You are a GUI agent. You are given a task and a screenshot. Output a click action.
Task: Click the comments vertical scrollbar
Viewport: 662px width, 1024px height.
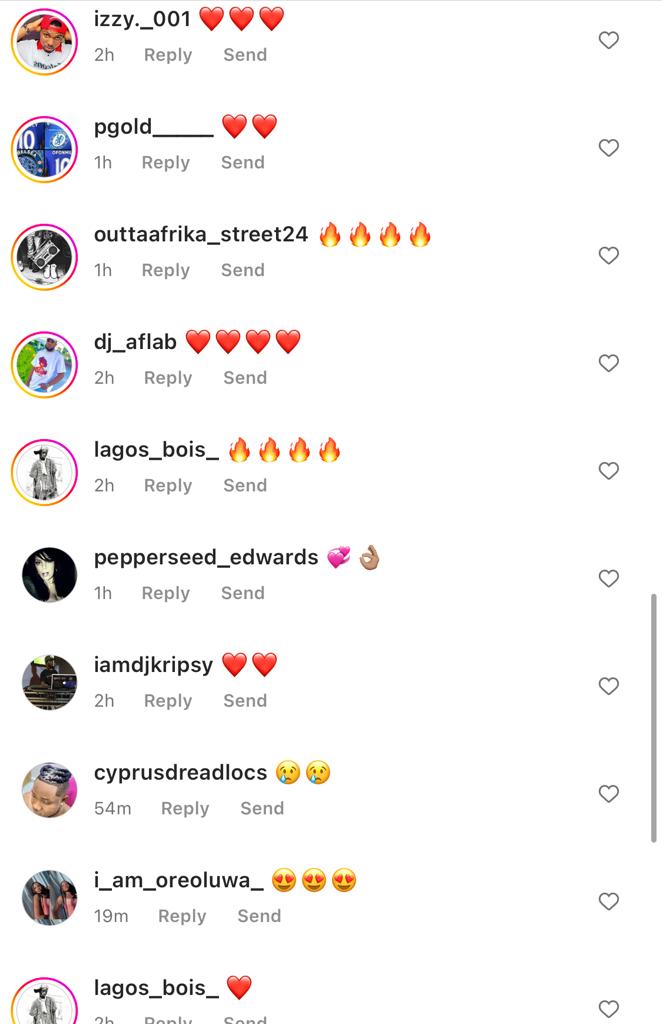[x=654, y=718]
